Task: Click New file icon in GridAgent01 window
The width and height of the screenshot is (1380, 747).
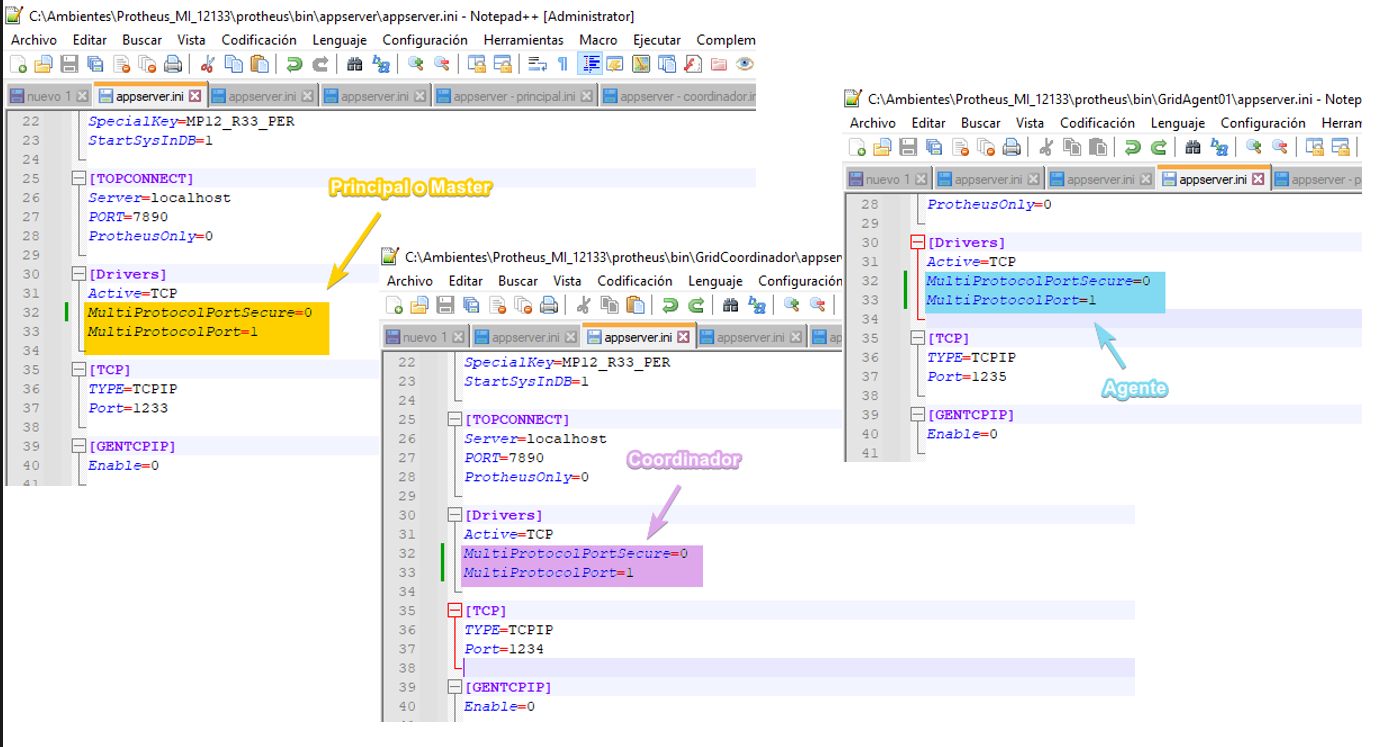Action: coord(857,147)
